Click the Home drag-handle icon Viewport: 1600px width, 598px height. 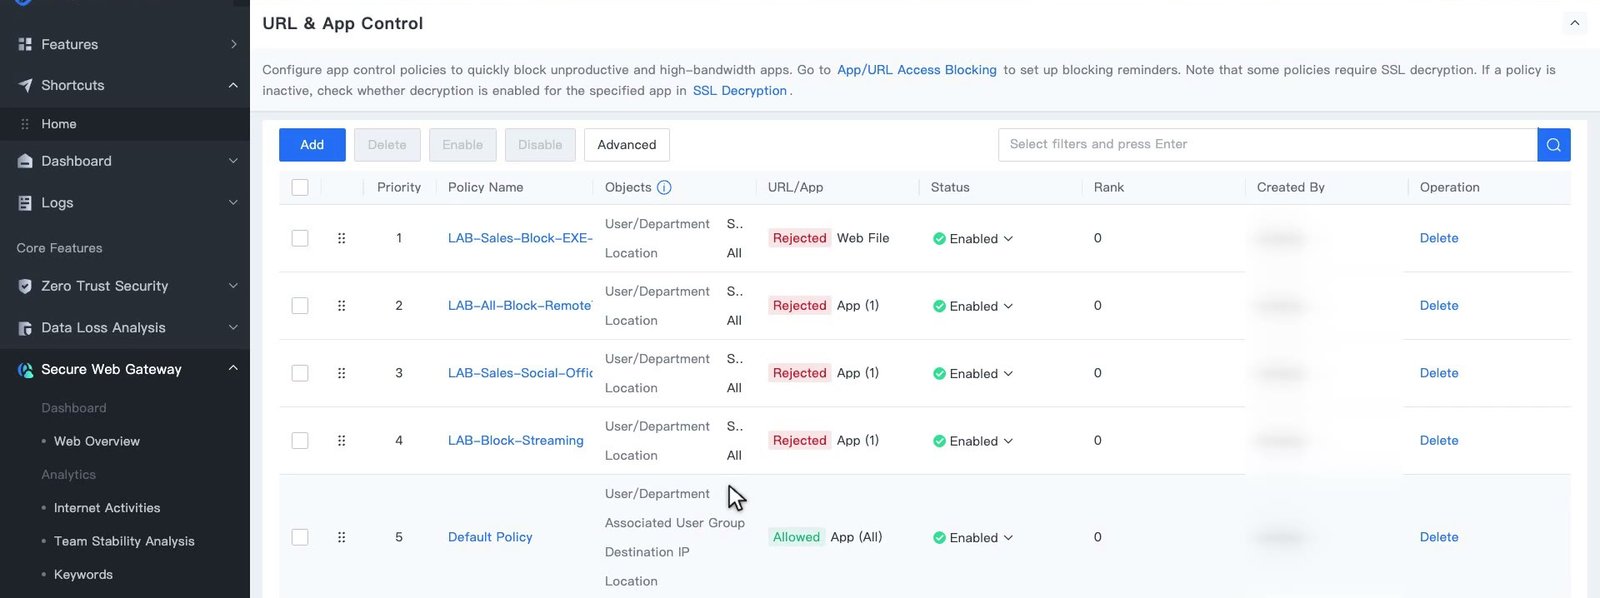[x=25, y=124]
